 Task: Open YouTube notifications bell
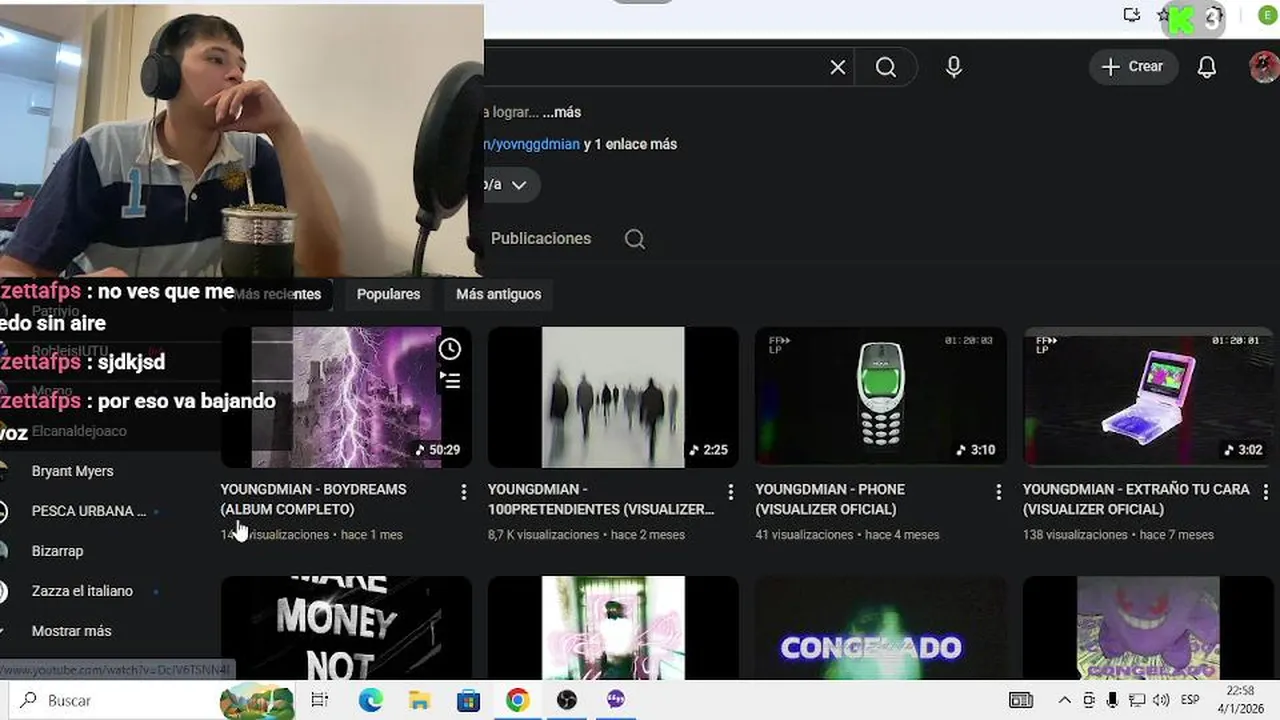point(1207,67)
